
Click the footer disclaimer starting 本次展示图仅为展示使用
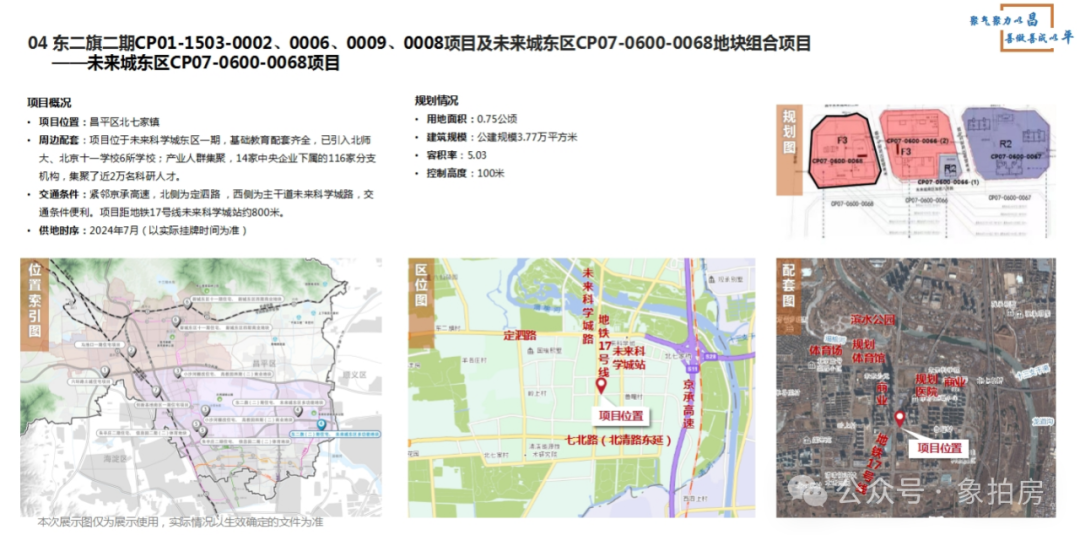point(180,522)
